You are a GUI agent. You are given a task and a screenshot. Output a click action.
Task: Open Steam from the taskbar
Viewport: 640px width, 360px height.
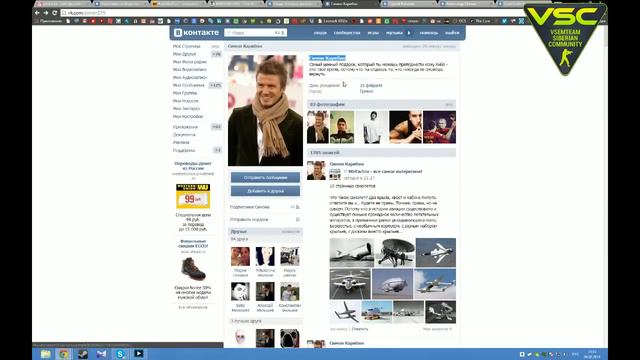(82, 354)
